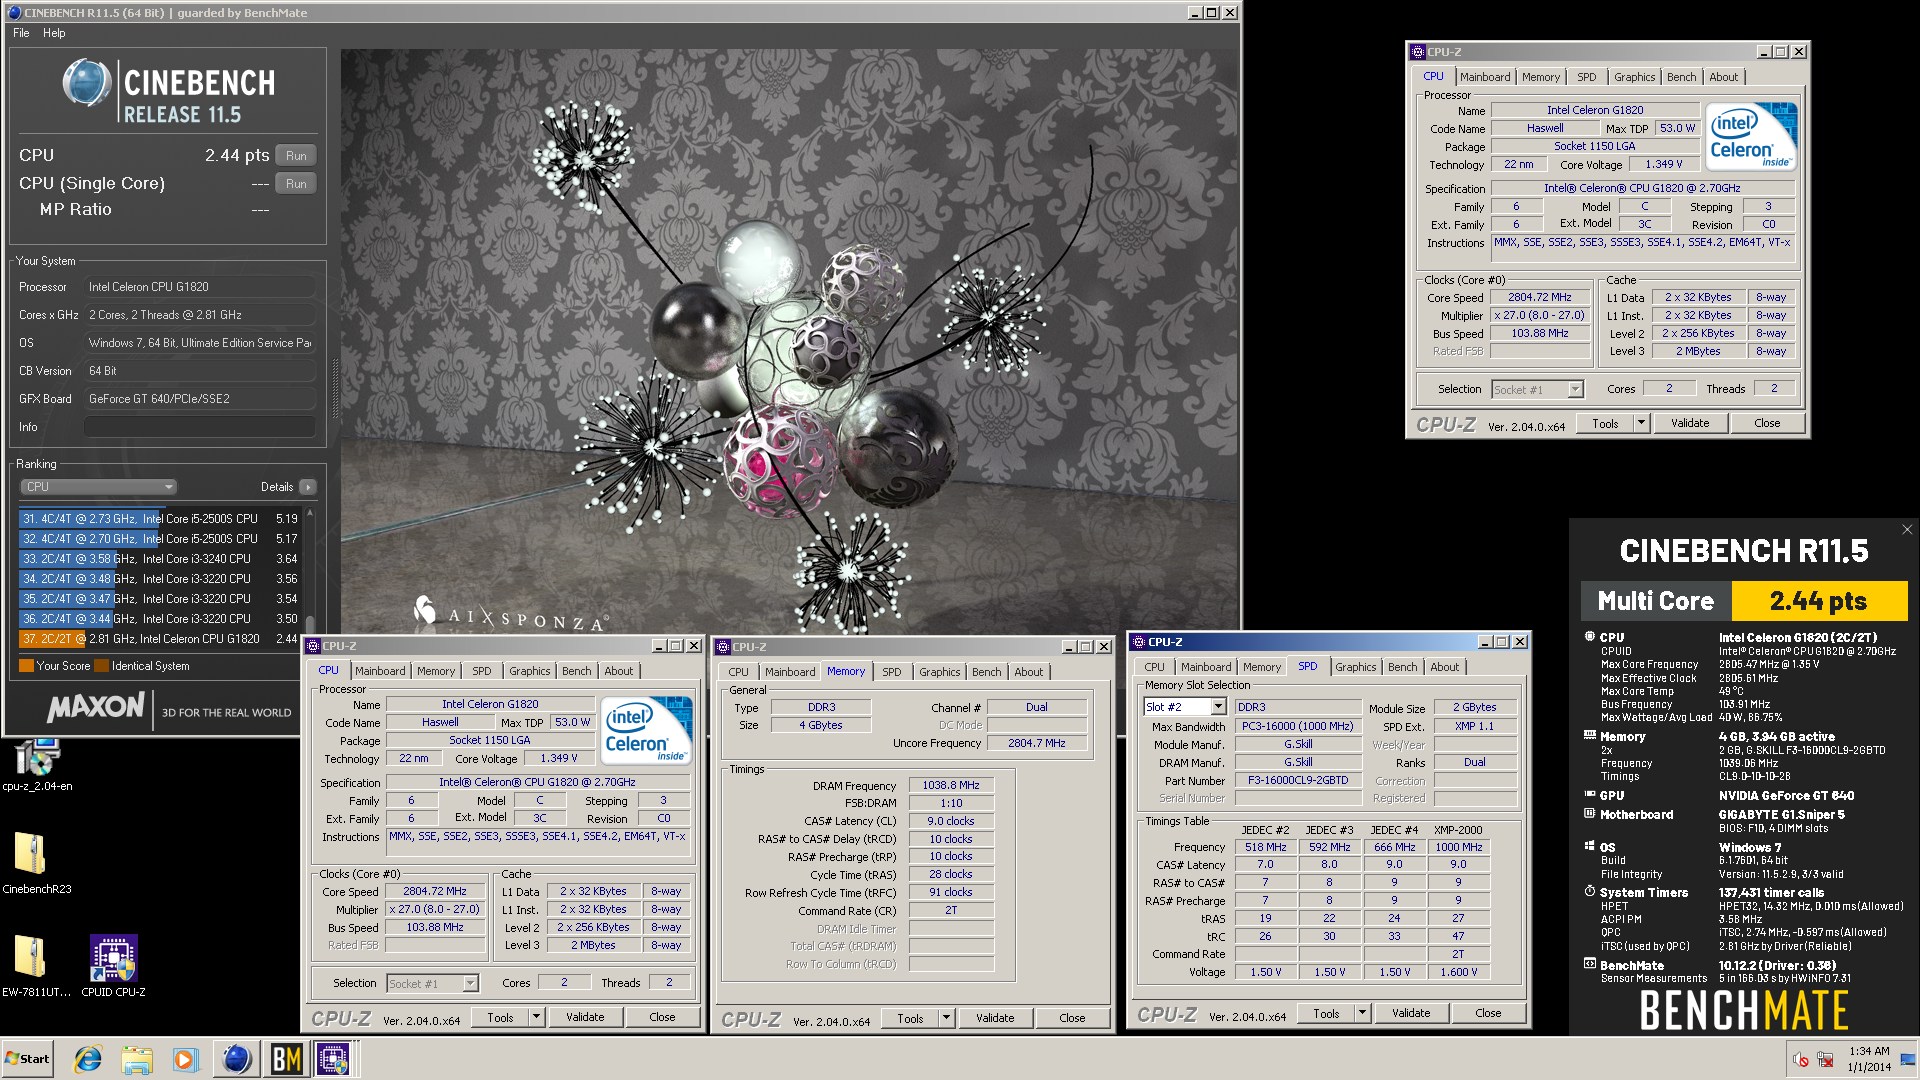Click Validate in the upper-right CPU-Z window
This screenshot has height=1080, width=1920.
[x=1690, y=423]
